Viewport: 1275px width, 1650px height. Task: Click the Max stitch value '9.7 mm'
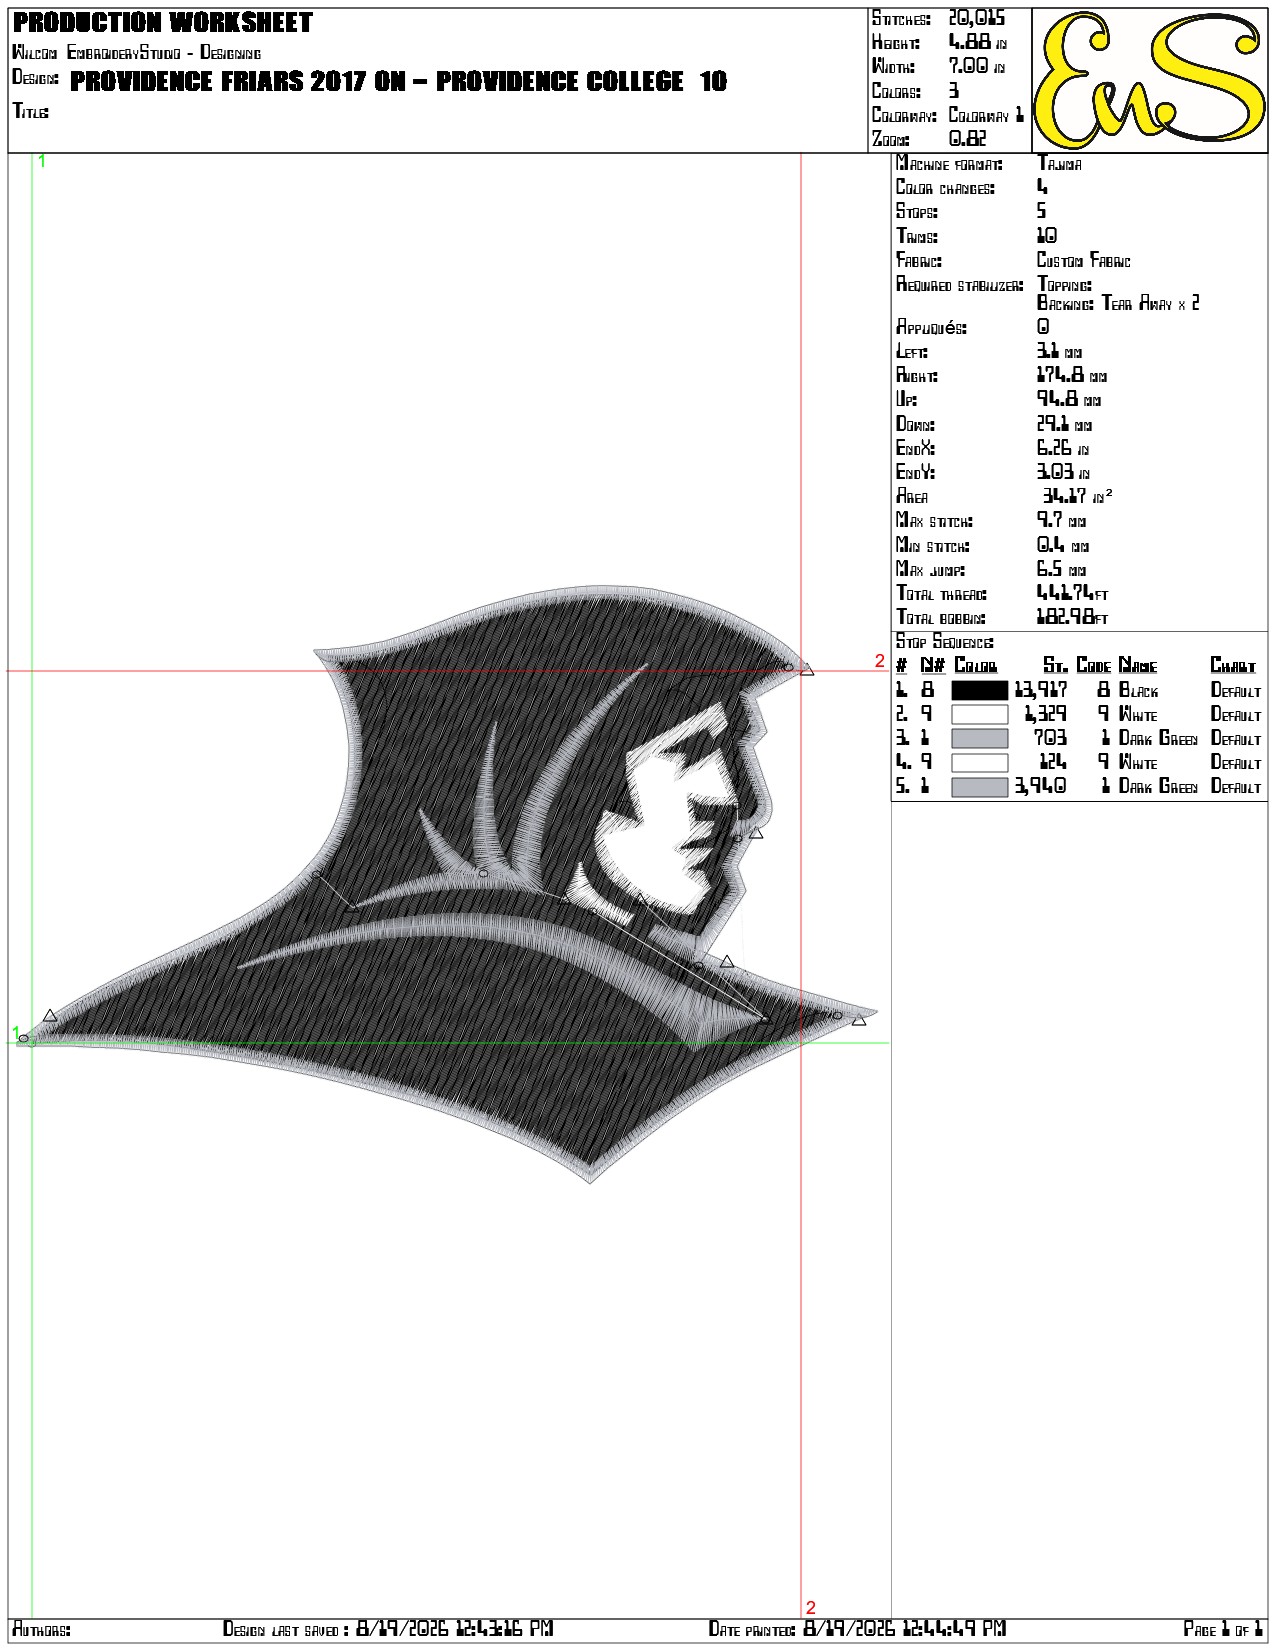(x=1061, y=520)
